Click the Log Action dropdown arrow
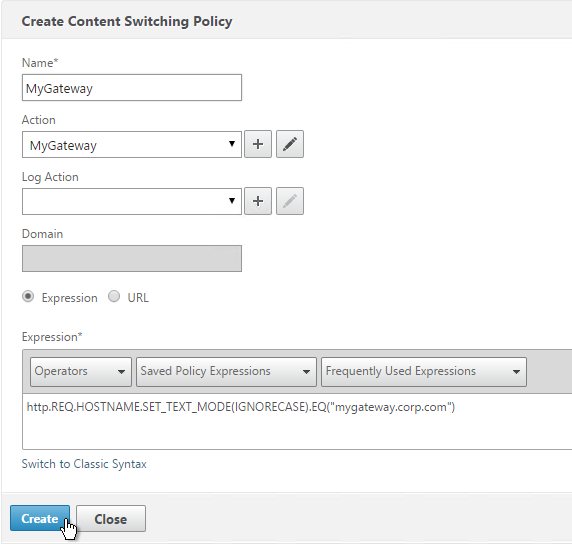572x544 pixels. pos(232,201)
